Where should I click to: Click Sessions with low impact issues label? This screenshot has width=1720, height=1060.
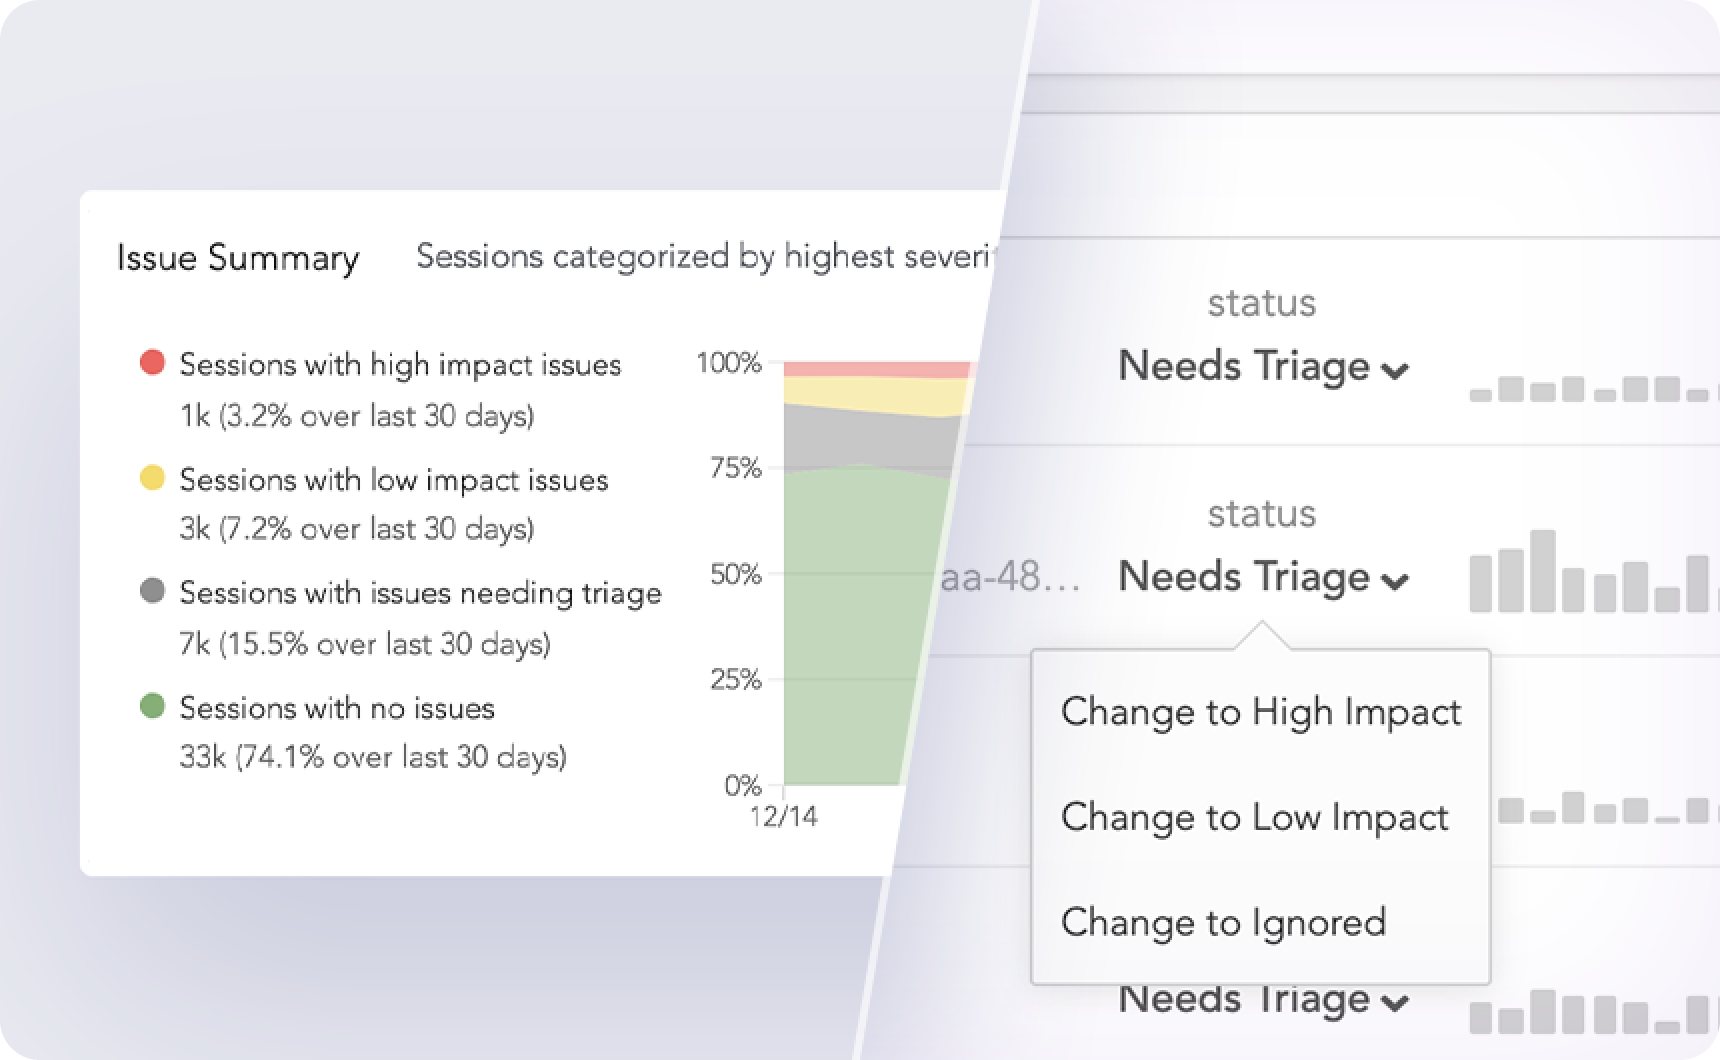394,480
